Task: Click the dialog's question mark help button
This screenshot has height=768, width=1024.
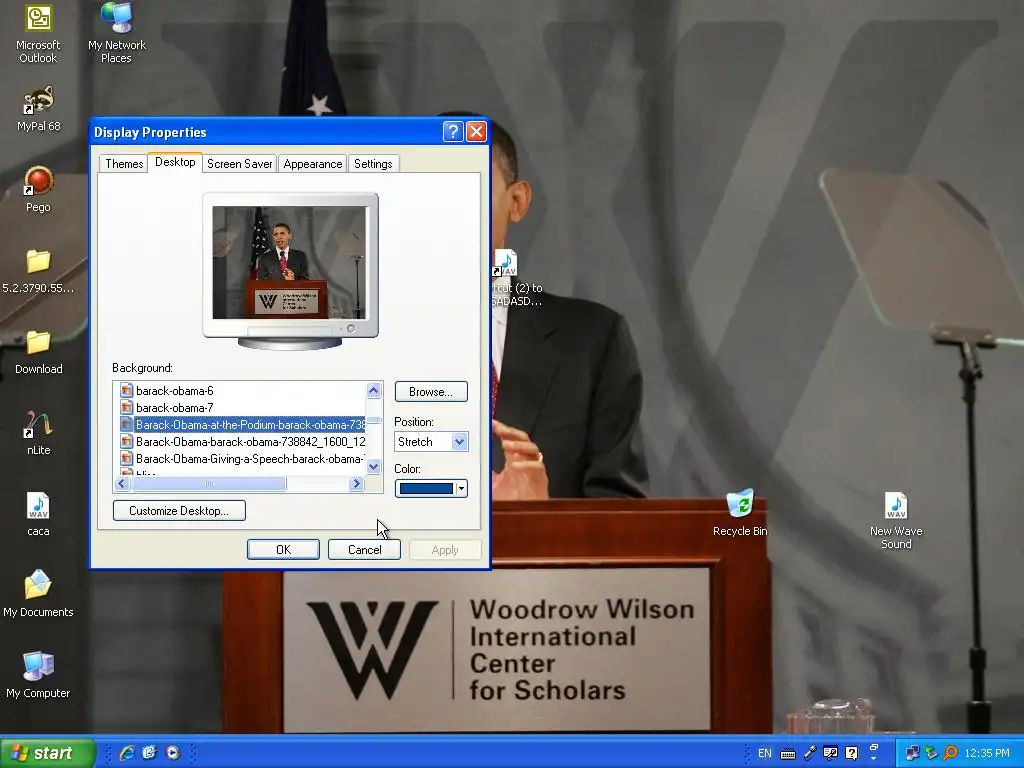Action: click(x=453, y=131)
